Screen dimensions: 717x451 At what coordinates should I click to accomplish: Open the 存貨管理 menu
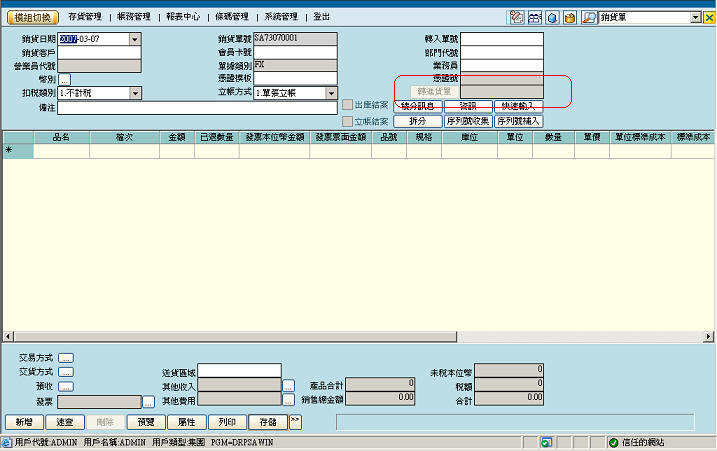[x=85, y=17]
